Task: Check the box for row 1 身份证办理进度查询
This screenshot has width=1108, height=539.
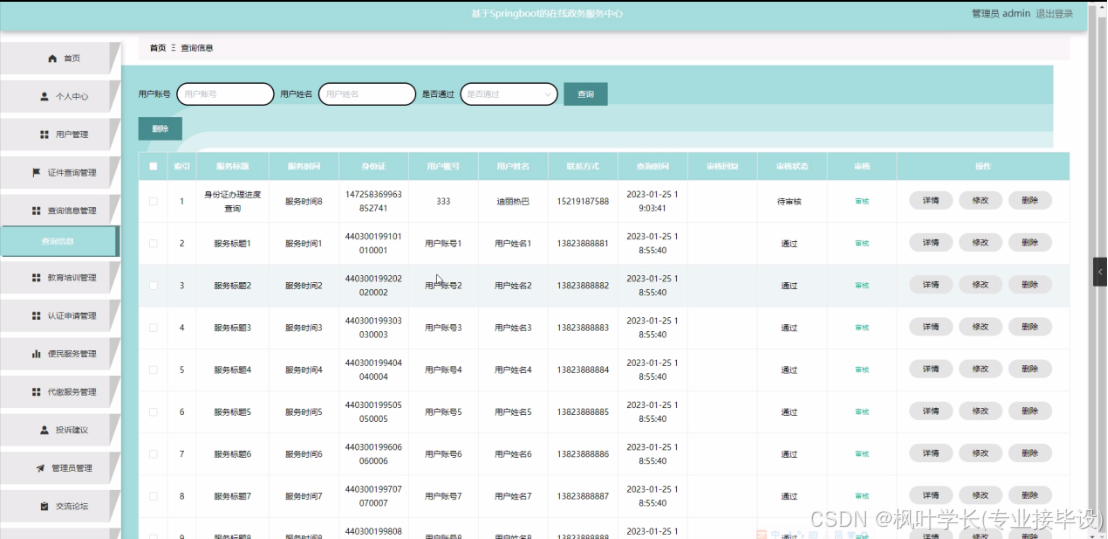Action: click(153, 201)
